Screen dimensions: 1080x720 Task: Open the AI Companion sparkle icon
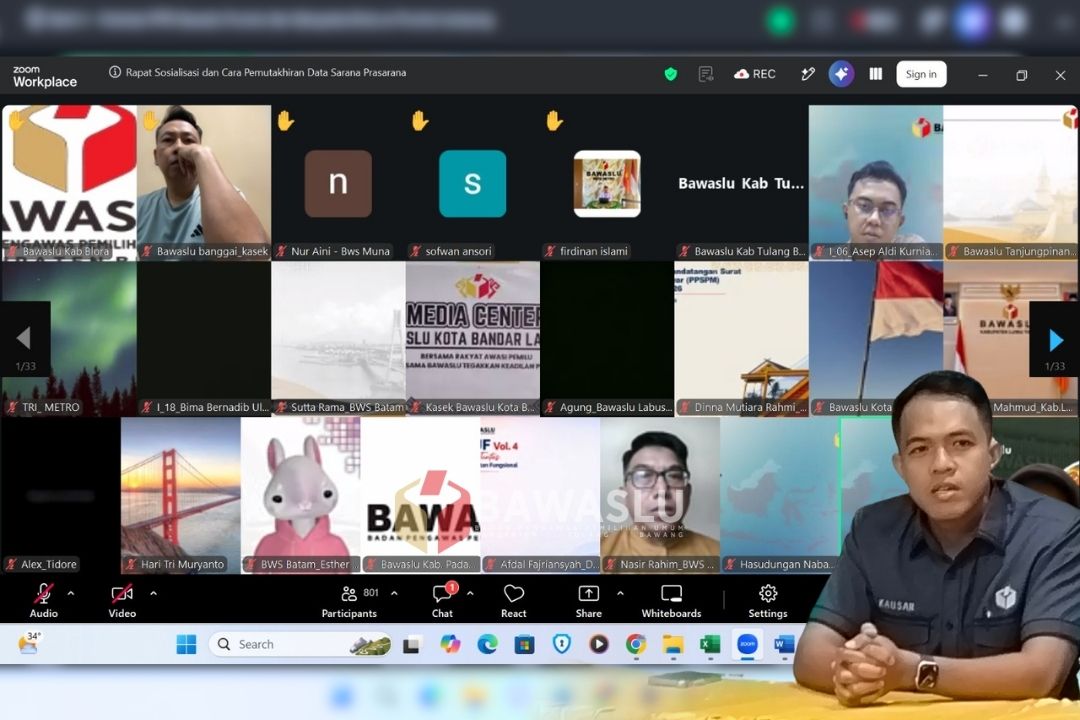pyautogui.click(x=841, y=74)
